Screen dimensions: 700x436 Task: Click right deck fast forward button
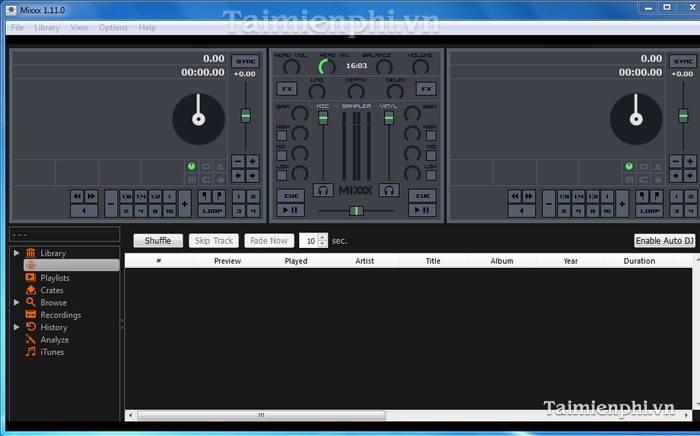[529, 196]
